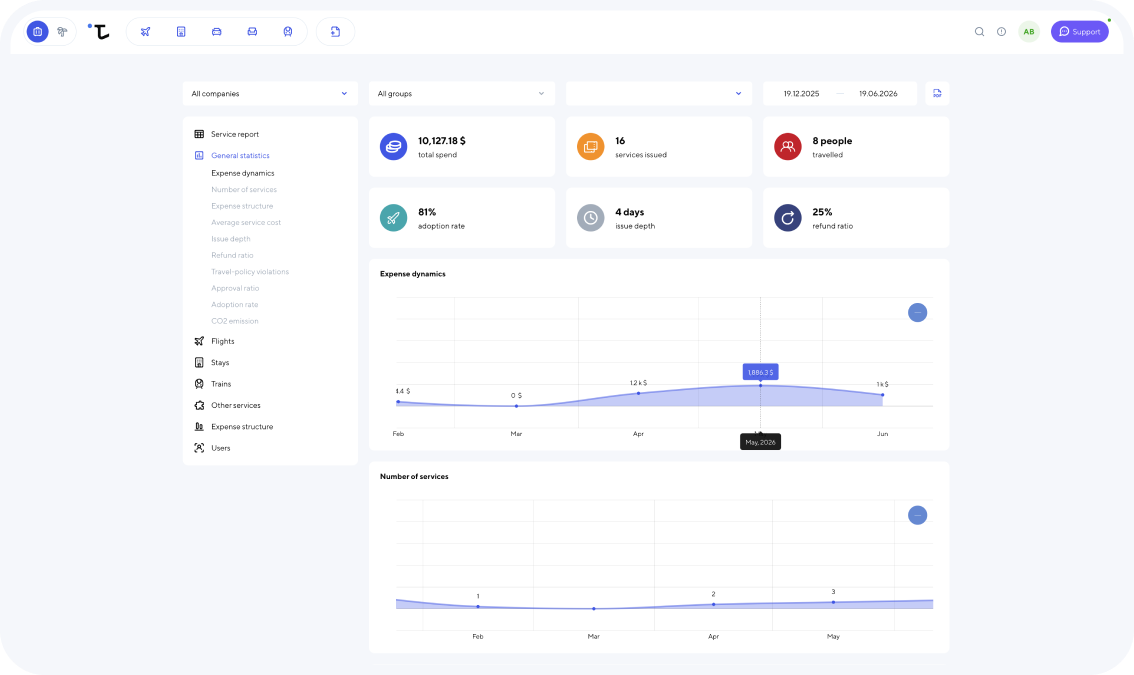
Task: Go to Travel-policy violations link
Action: 250,271
